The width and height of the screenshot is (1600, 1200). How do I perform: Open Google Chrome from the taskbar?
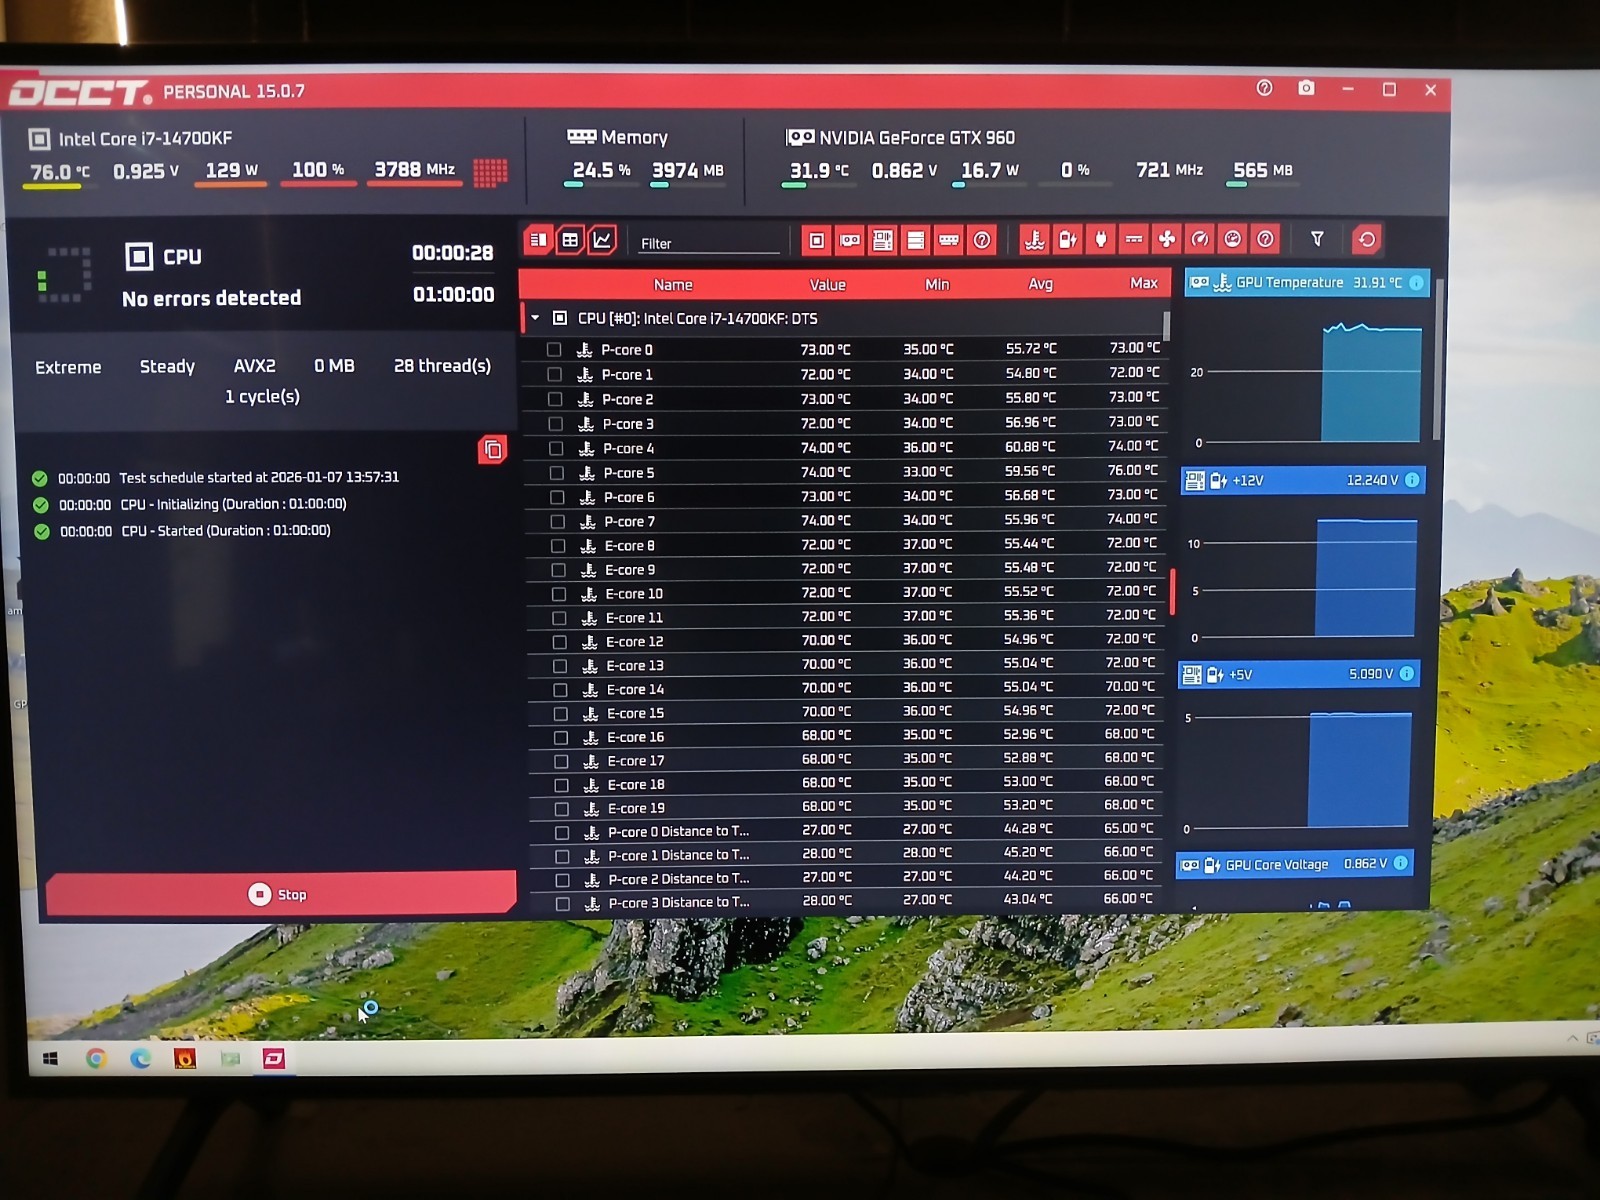click(x=96, y=1058)
